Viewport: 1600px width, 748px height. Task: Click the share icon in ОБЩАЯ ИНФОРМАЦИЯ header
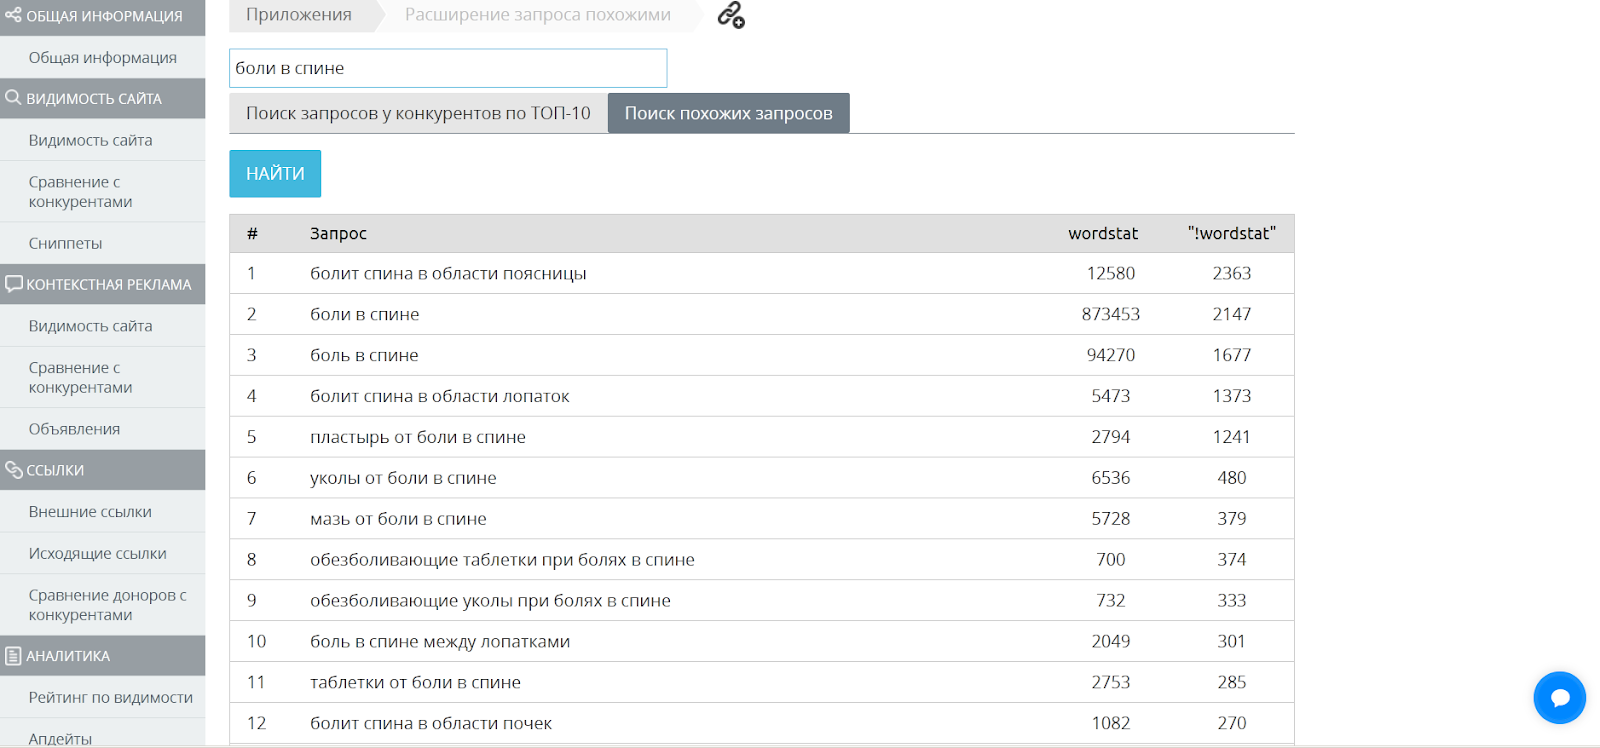pos(13,15)
